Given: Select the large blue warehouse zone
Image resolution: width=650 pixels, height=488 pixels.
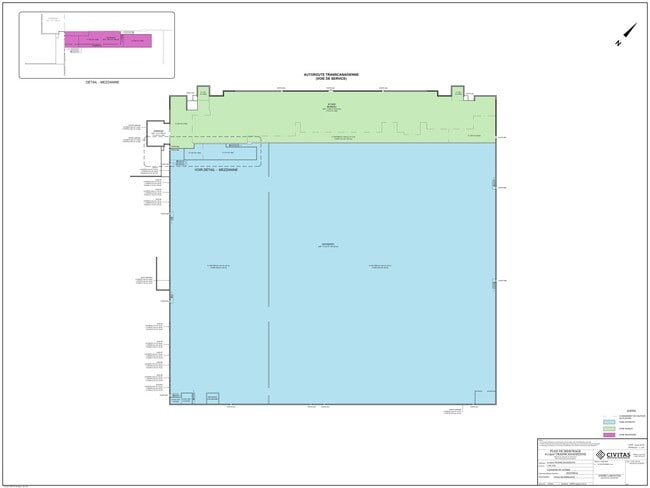Looking at the screenshot, I should 380,300.
